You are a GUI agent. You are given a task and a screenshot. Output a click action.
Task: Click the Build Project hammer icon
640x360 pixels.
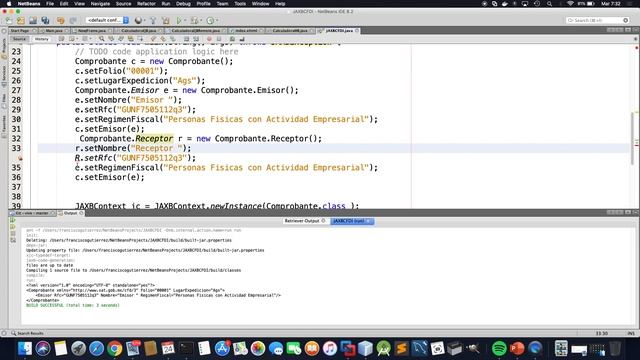(x=153, y=20)
